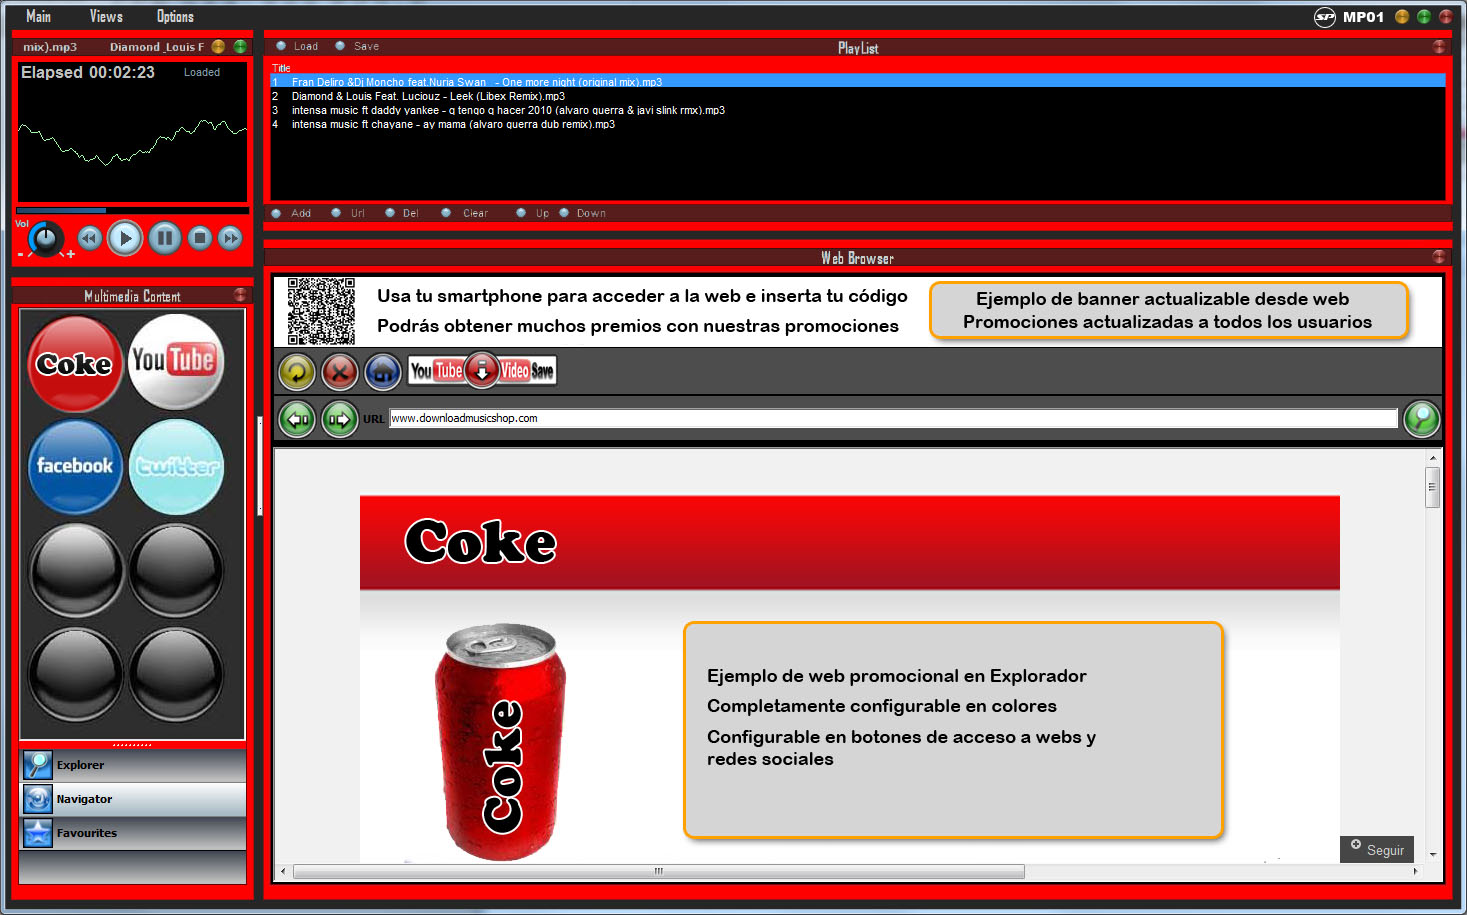Image resolution: width=1467 pixels, height=915 pixels.
Task: Skip to the next track
Action: pyautogui.click(x=231, y=238)
